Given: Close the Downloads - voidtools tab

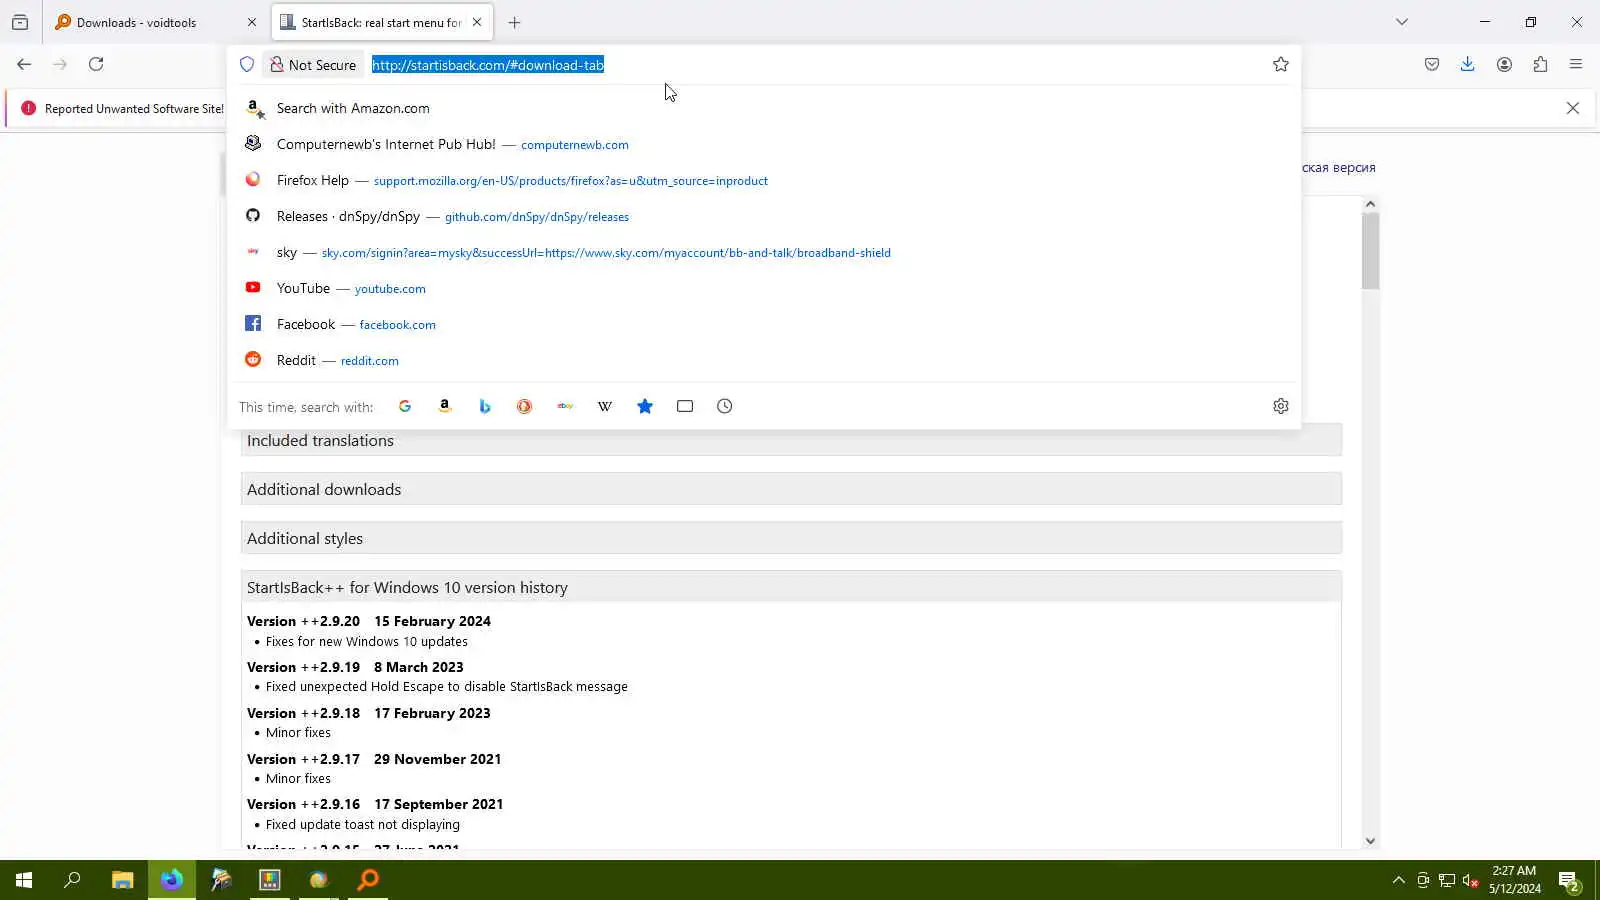Looking at the screenshot, I should [x=251, y=22].
